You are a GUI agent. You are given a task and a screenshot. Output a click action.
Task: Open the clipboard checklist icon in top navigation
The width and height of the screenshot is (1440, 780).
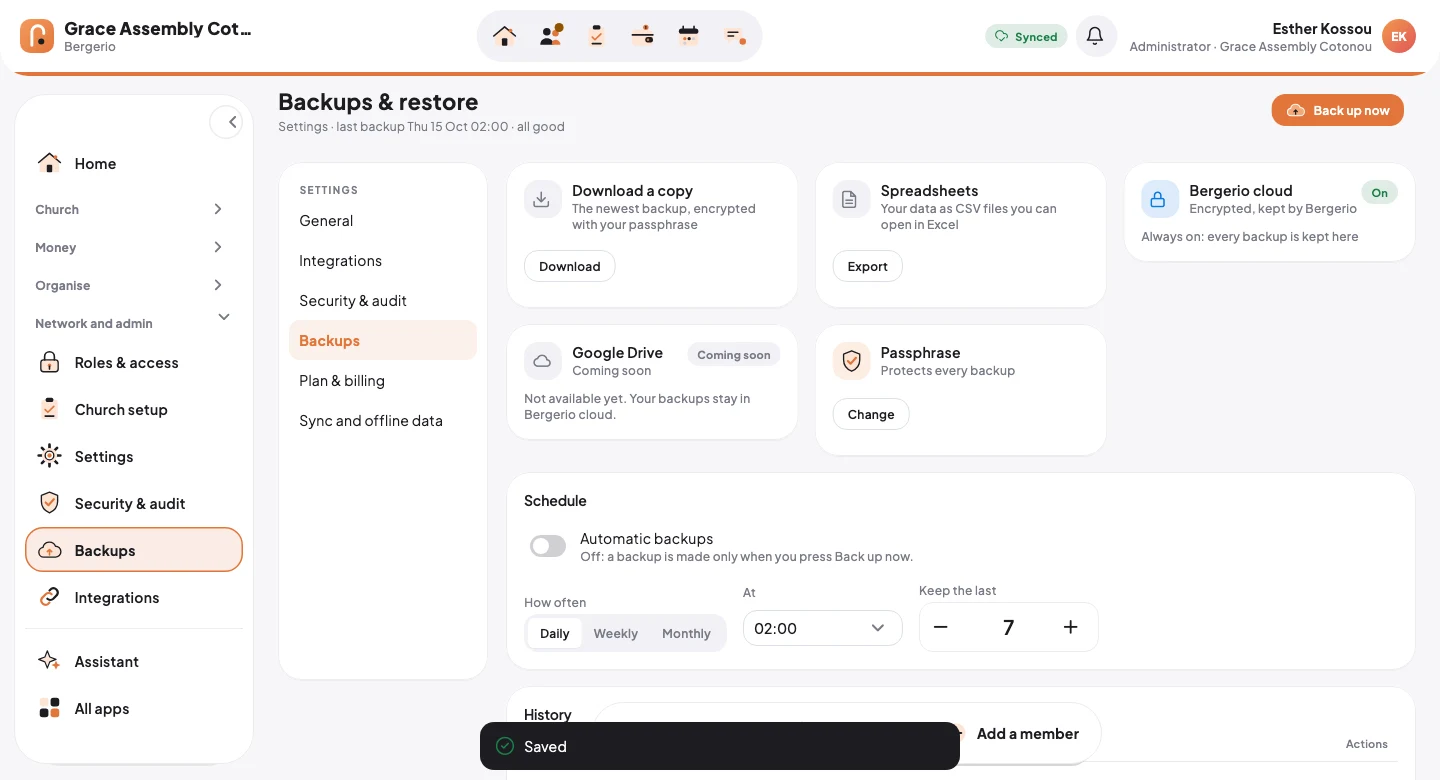pos(597,36)
